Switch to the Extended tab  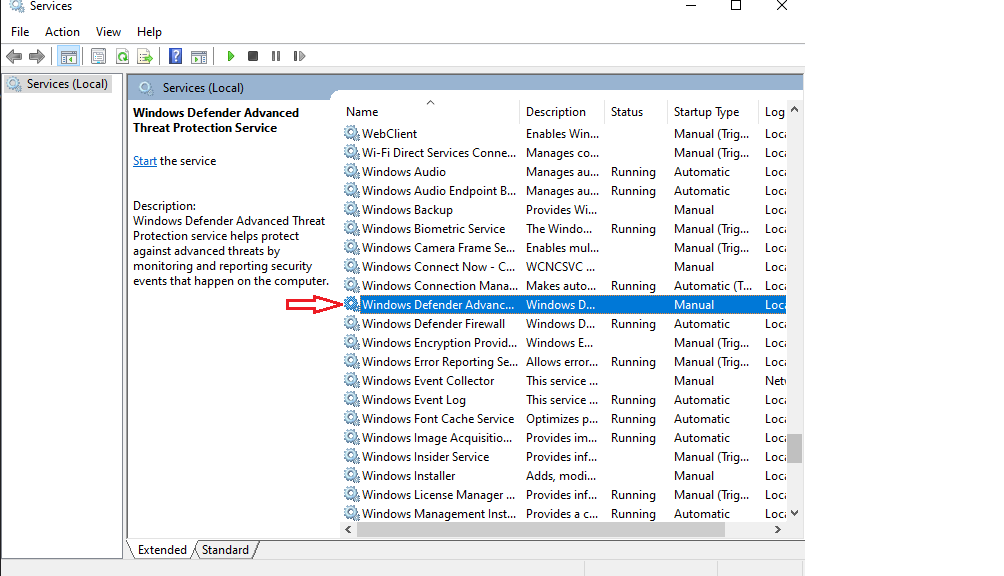[162, 550]
